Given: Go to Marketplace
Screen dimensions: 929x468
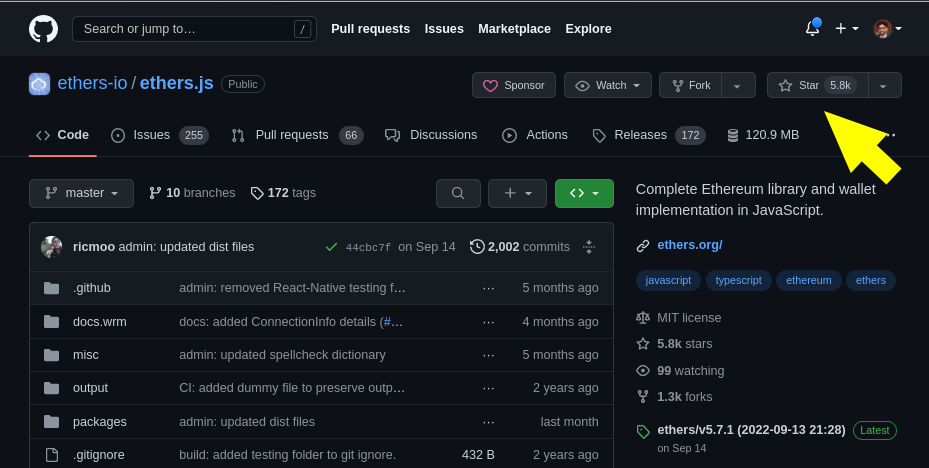Looking at the screenshot, I should pyautogui.click(x=514, y=29).
